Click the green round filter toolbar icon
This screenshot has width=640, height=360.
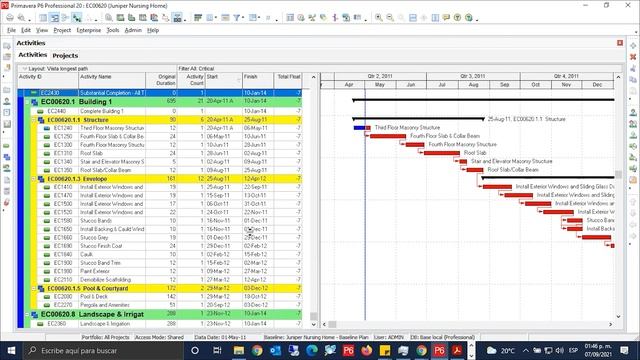click(x=458, y=18)
